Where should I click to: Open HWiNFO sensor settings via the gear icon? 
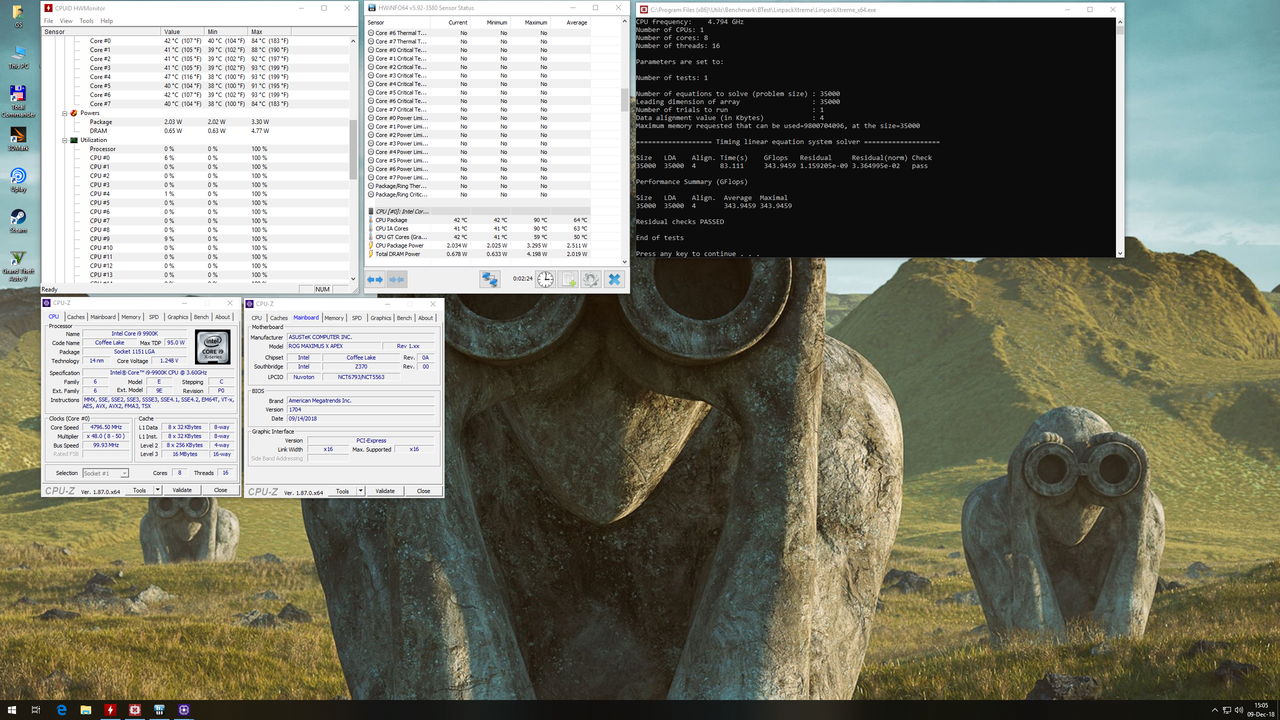coord(590,279)
